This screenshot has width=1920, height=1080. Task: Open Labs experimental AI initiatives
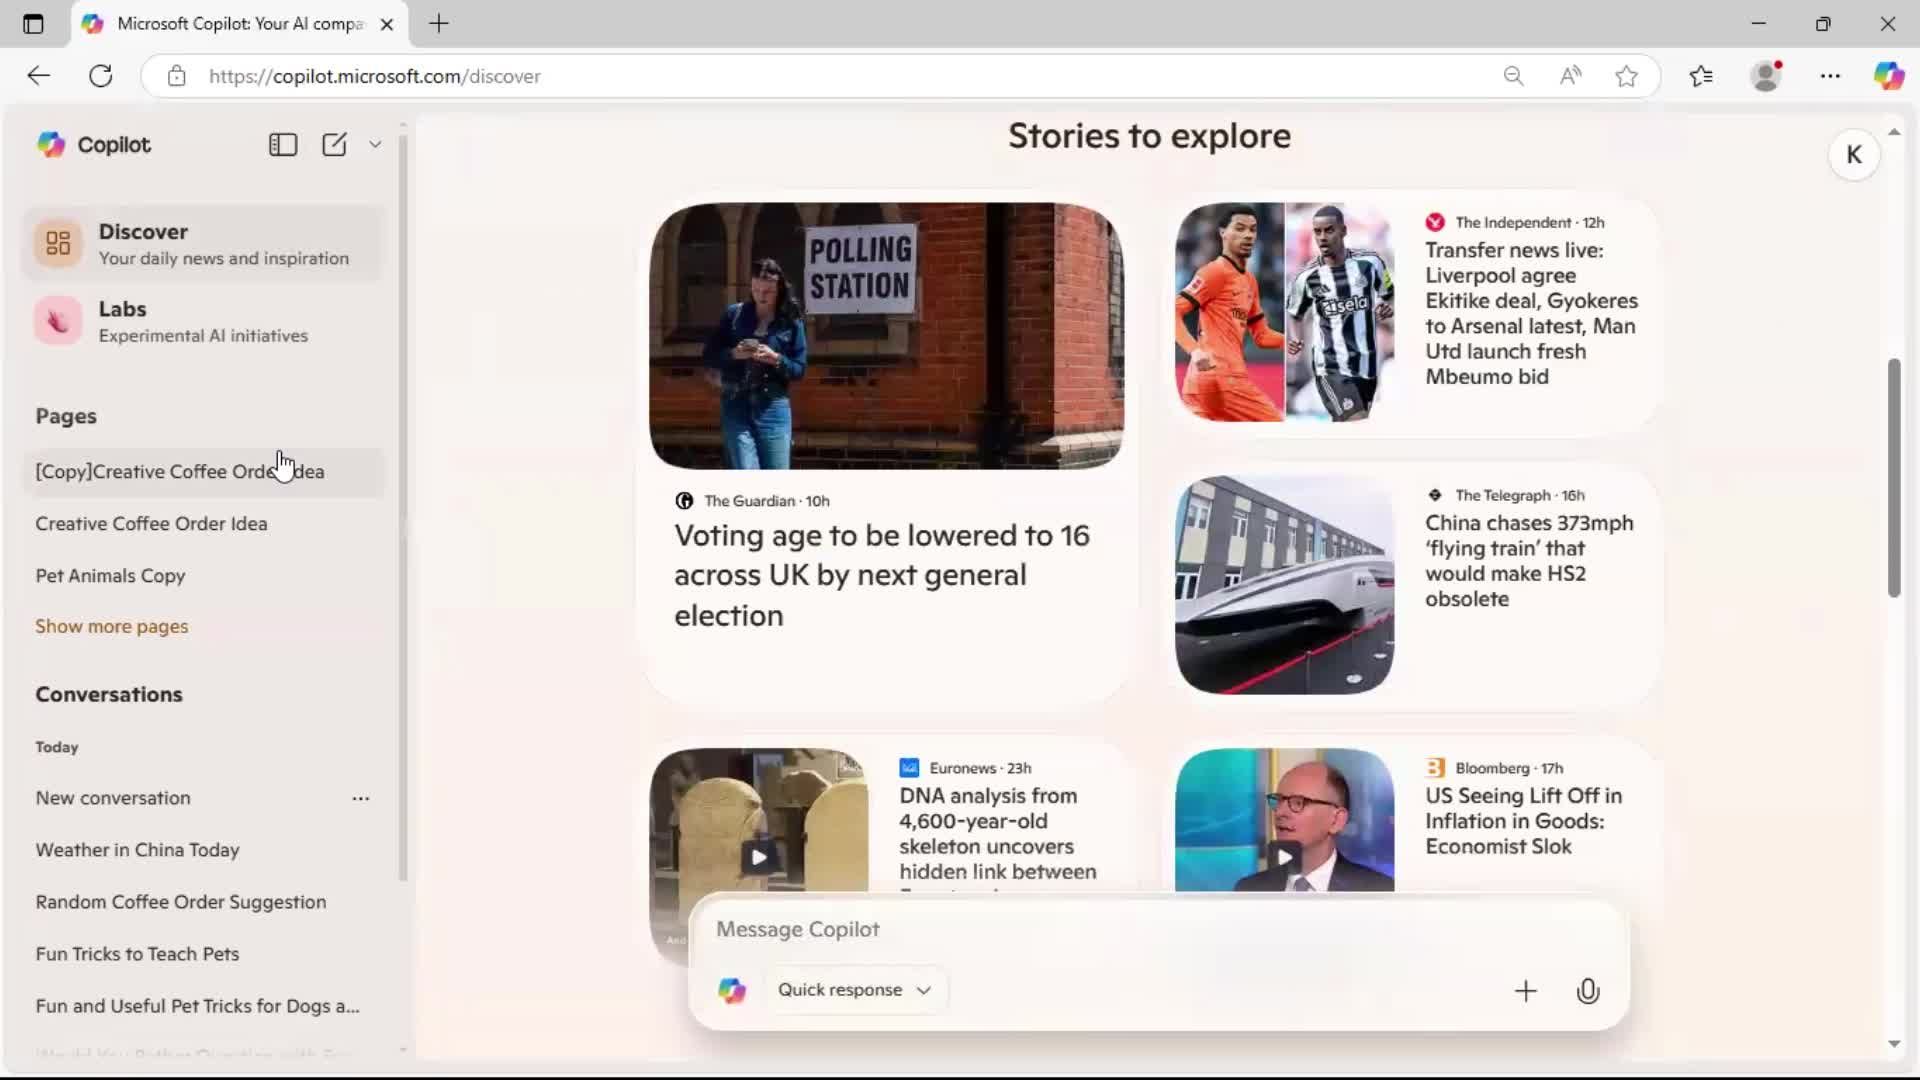203,321
